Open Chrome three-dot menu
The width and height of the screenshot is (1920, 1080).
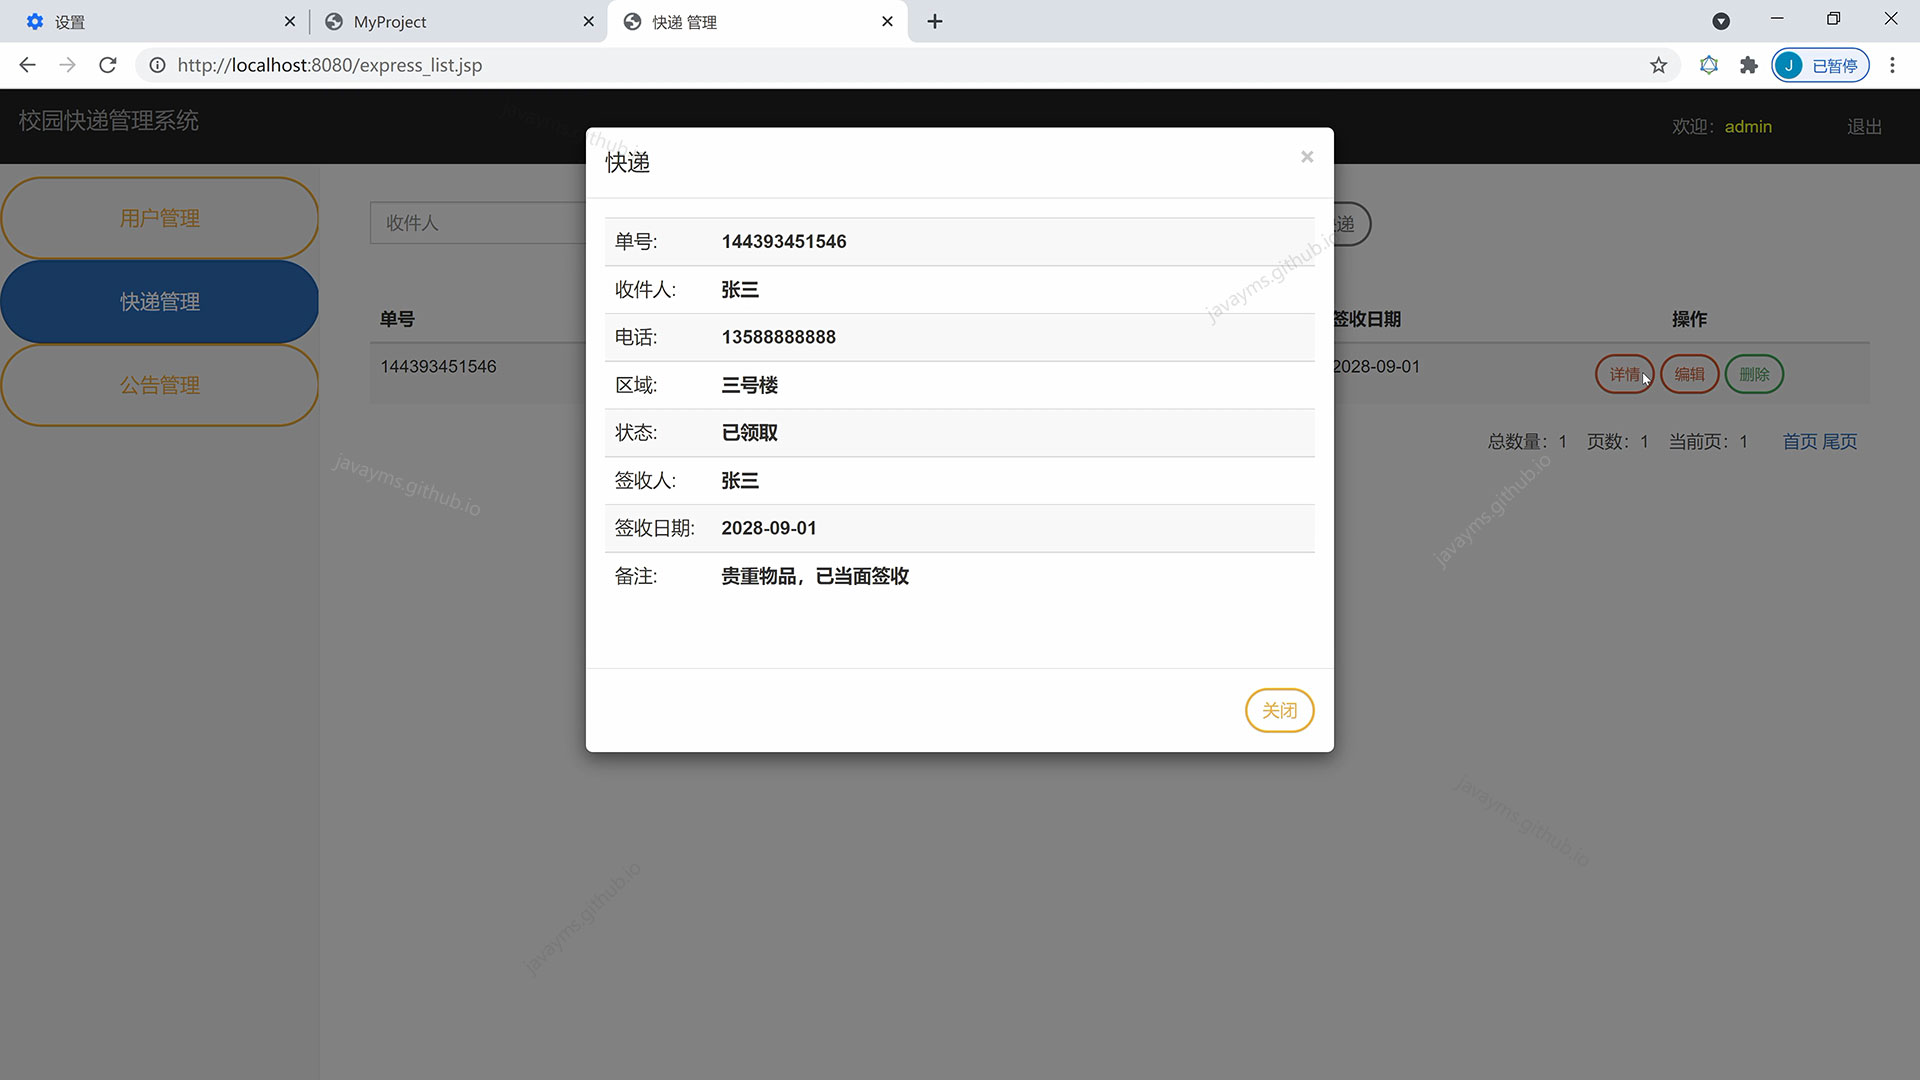click(x=1892, y=65)
